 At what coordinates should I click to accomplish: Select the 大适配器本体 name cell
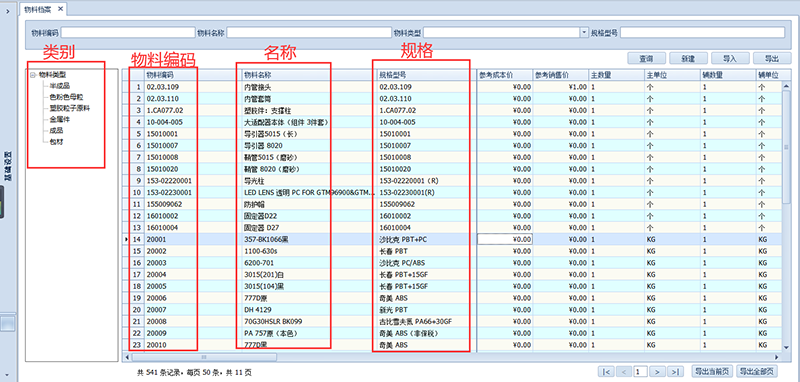(x=309, y=122)
